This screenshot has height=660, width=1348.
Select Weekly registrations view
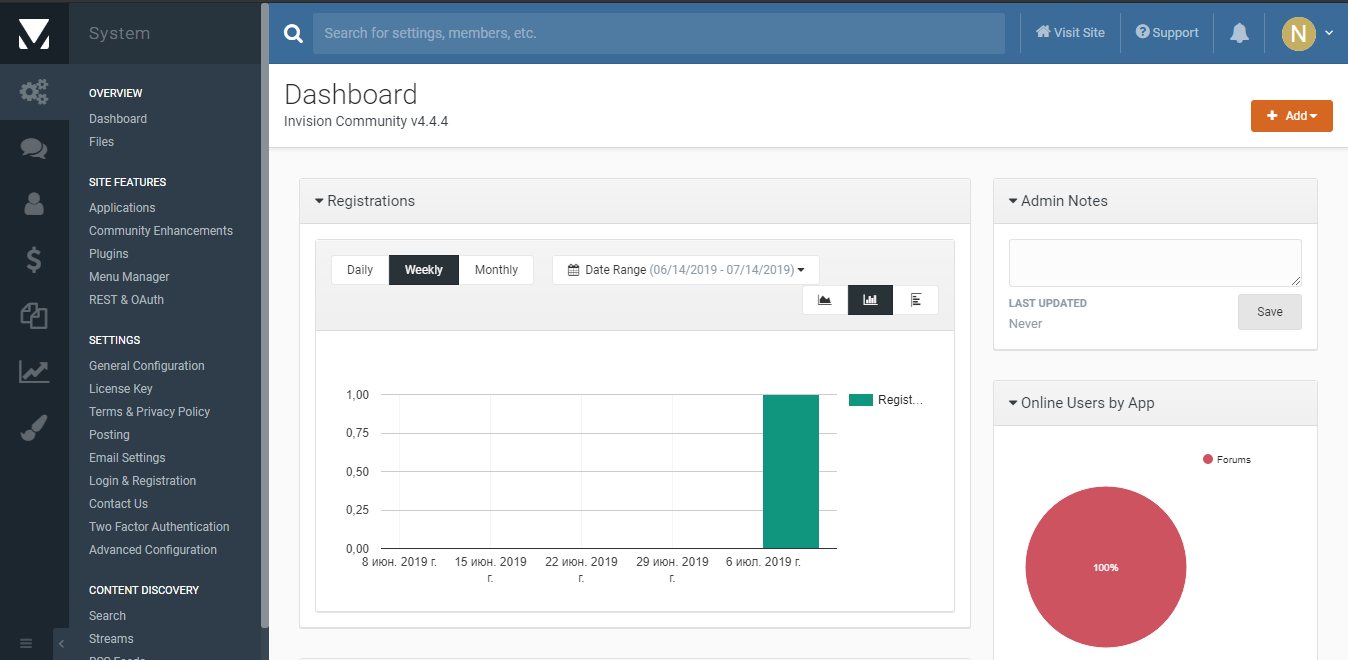(424, 270)
